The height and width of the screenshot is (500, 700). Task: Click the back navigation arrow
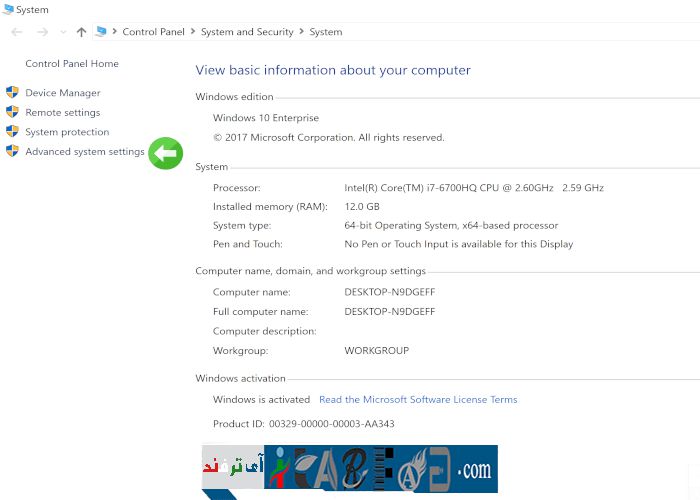click(x=17, y=32)
